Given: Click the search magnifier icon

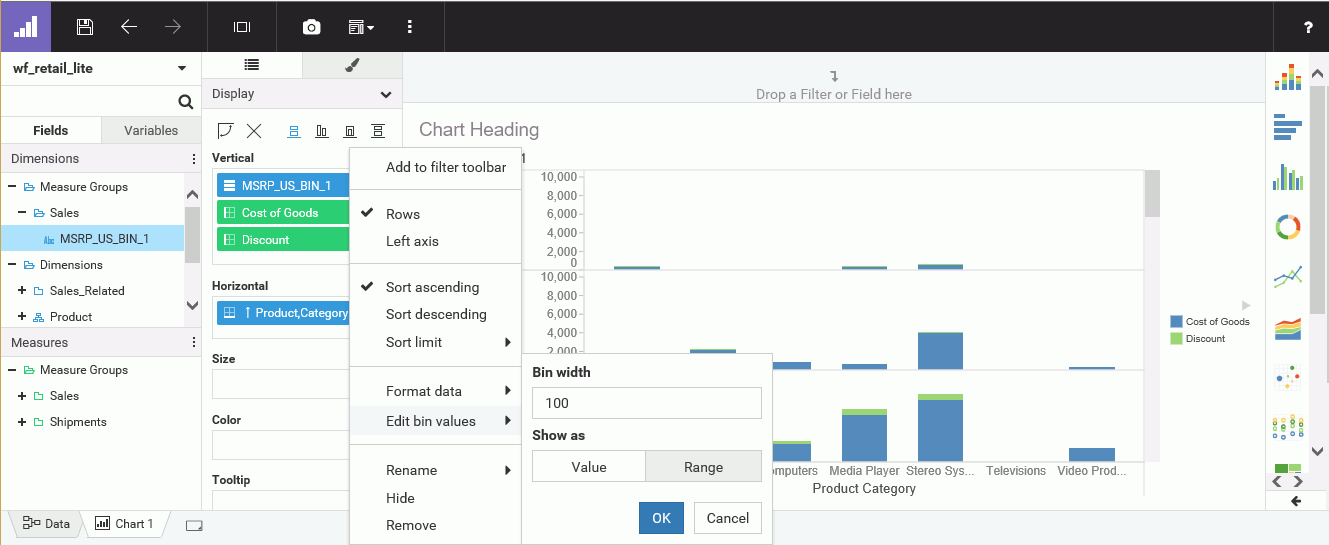Looking at the screenshot, I should coord(185,101).
